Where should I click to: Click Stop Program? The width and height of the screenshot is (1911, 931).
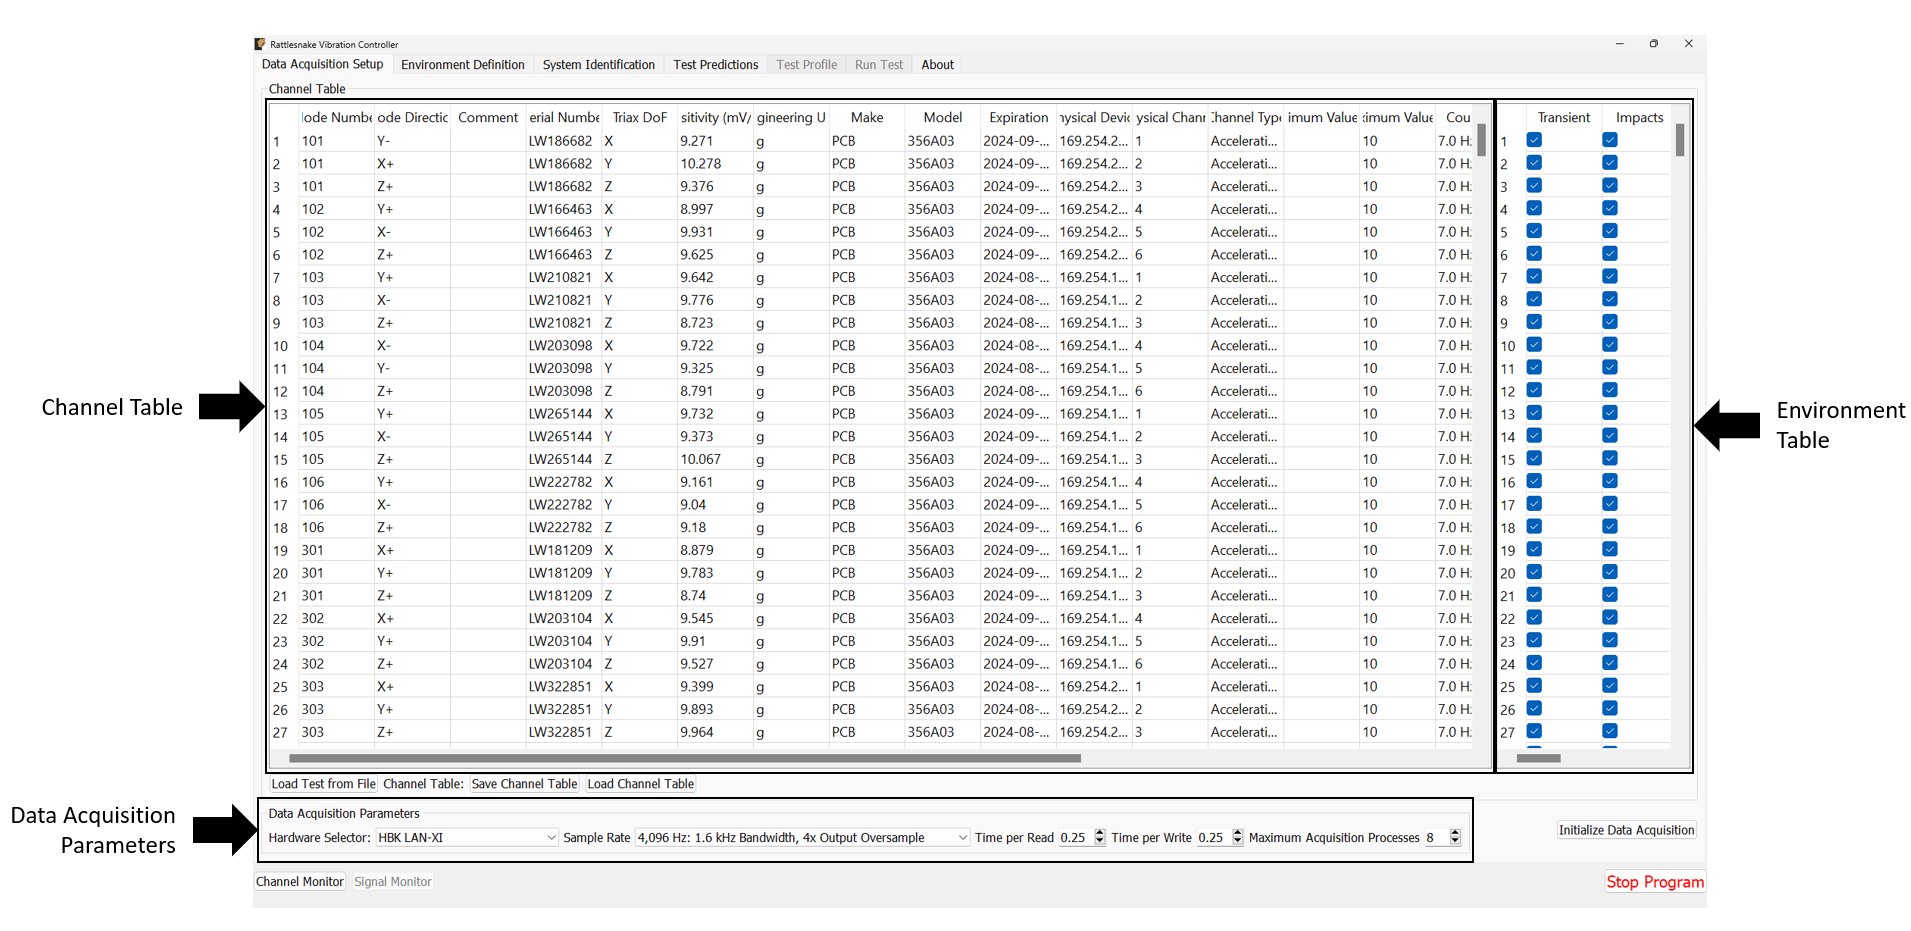click(1655, 882)
